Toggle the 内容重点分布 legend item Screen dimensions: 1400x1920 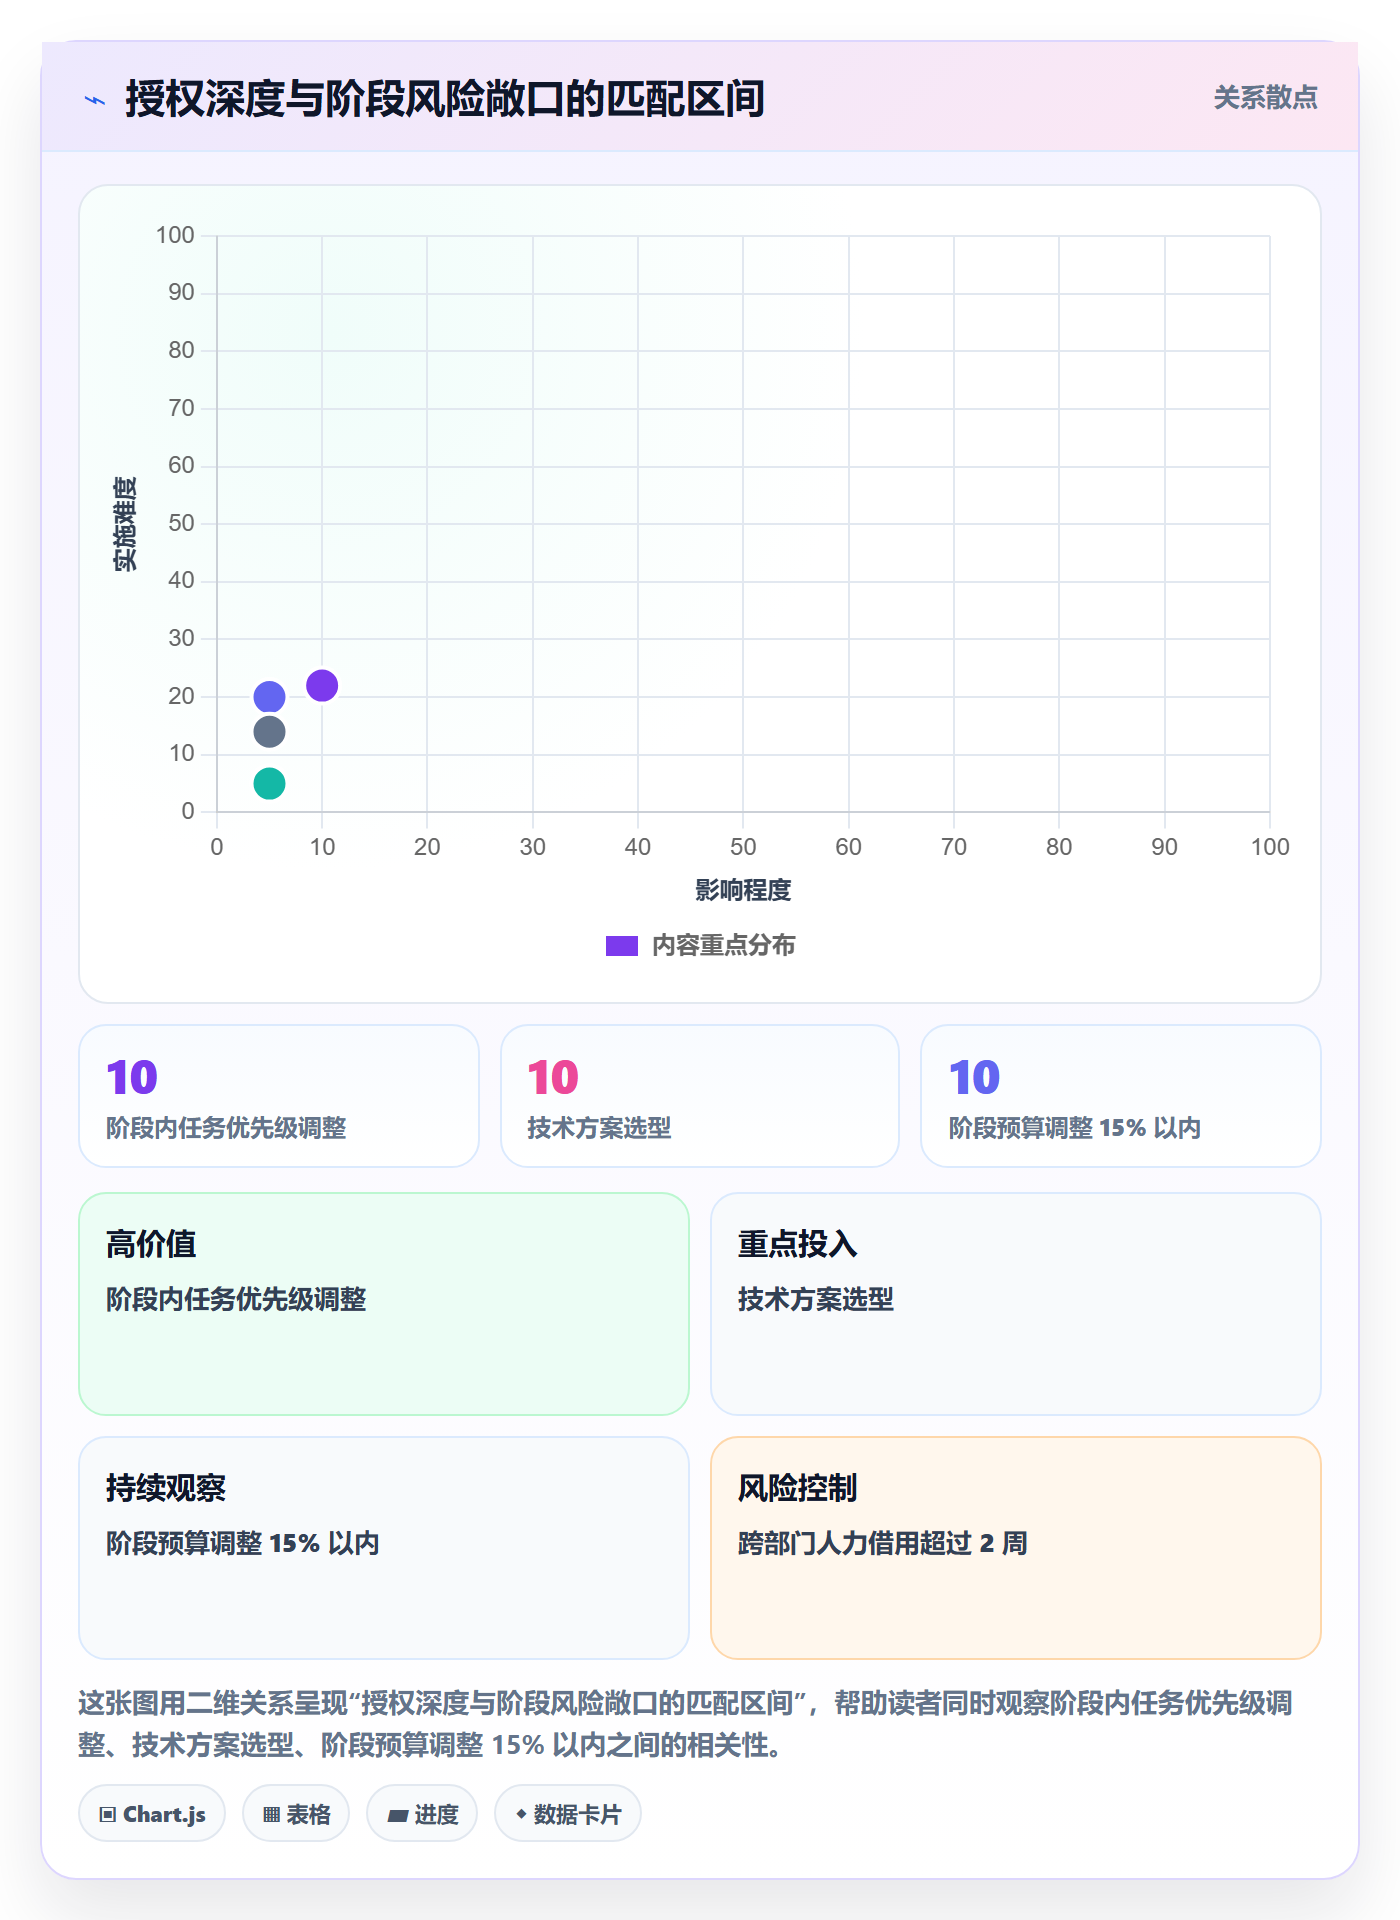click(700, 945)
